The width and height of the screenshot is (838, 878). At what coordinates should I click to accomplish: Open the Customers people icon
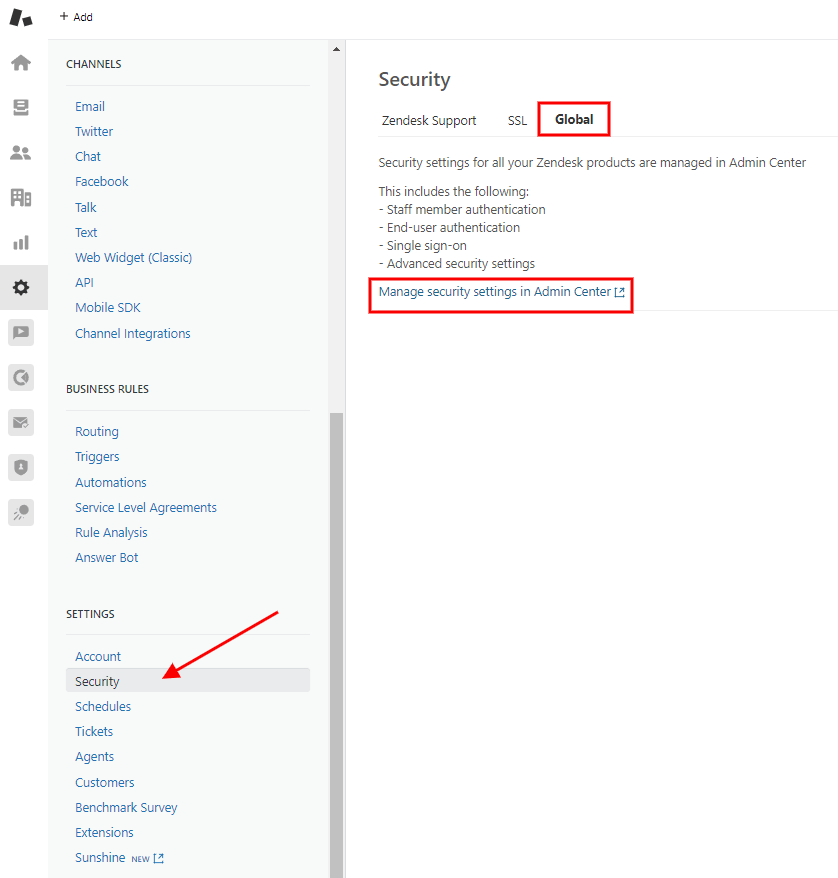21,152
